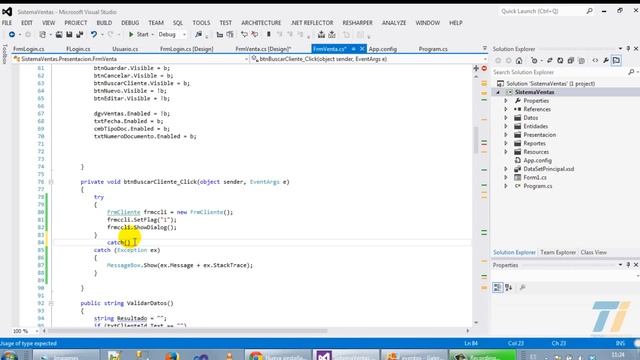640x360 pixels.
Task: Select Form1.cs in Solution Explorer
Action: click(535, 178)
